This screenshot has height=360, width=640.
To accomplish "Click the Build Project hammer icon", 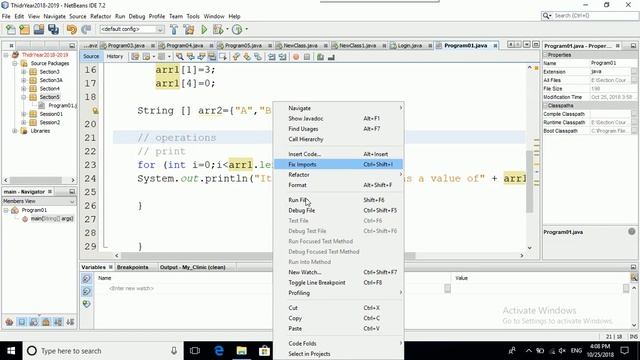I will pos(174,29).
